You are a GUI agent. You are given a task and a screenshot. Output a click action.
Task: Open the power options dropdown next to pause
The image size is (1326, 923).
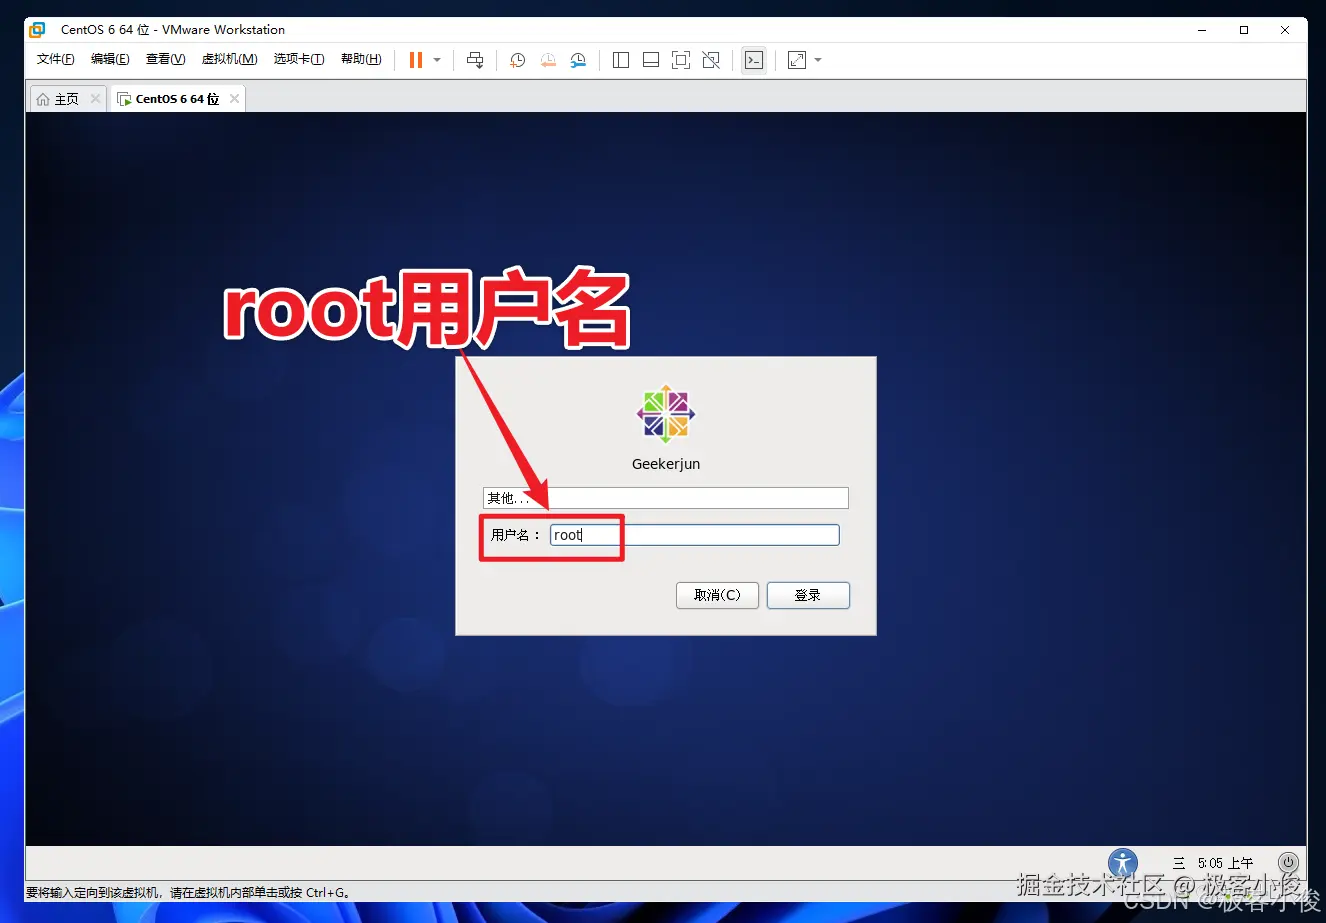click(x=437, y=60)
